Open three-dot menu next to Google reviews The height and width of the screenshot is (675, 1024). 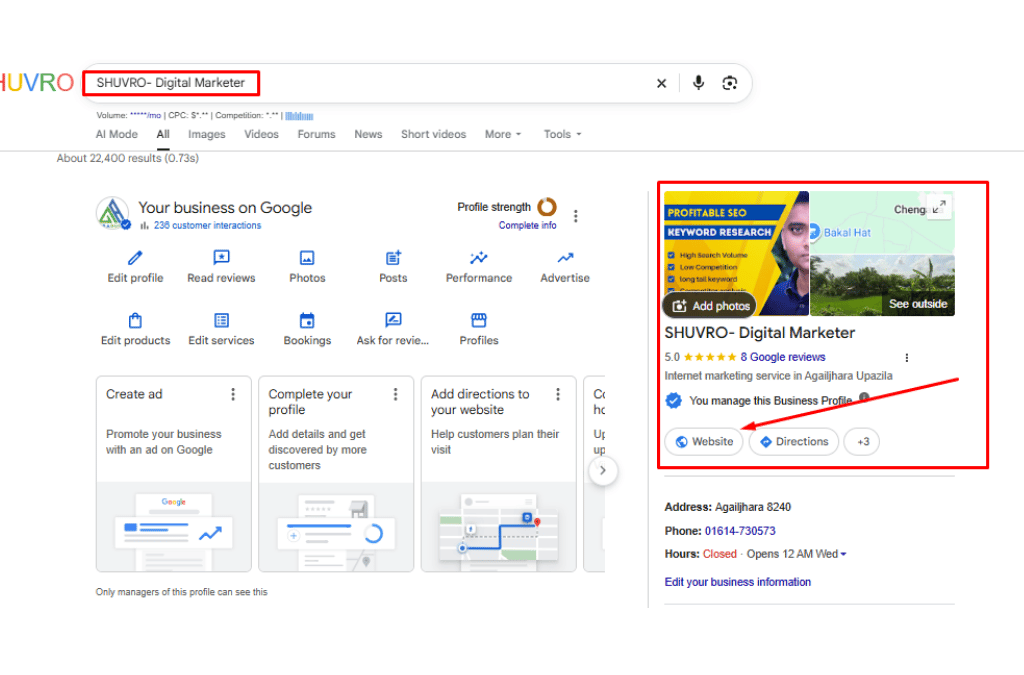906,358
